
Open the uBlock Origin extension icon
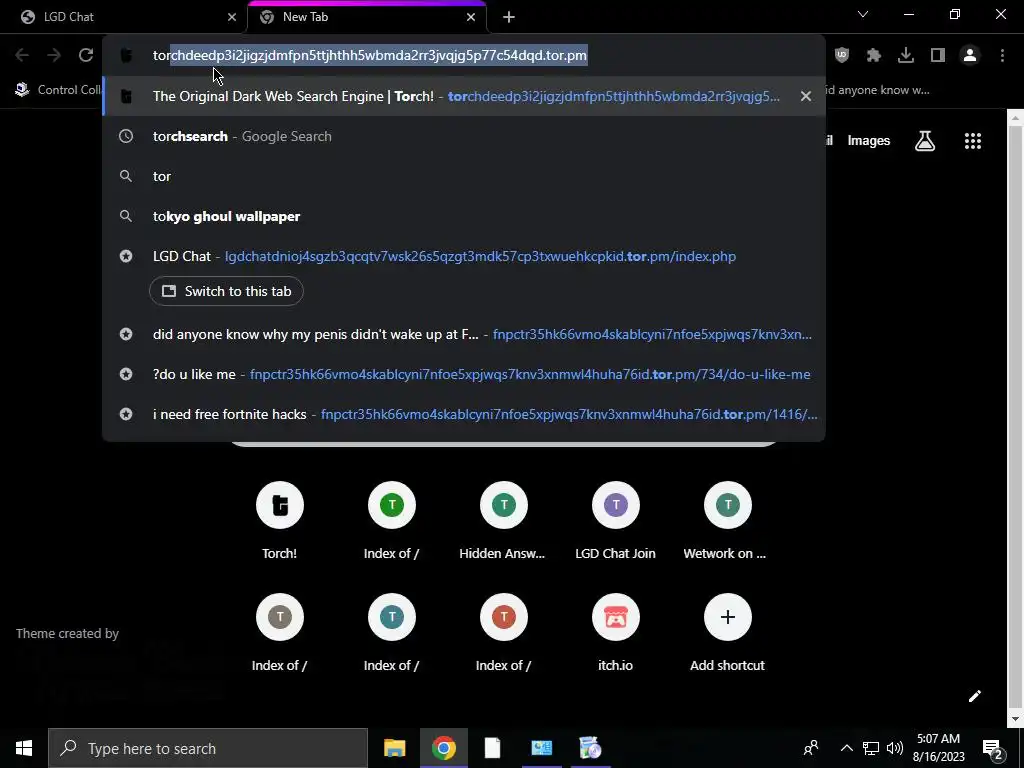(x=842, y=56)
